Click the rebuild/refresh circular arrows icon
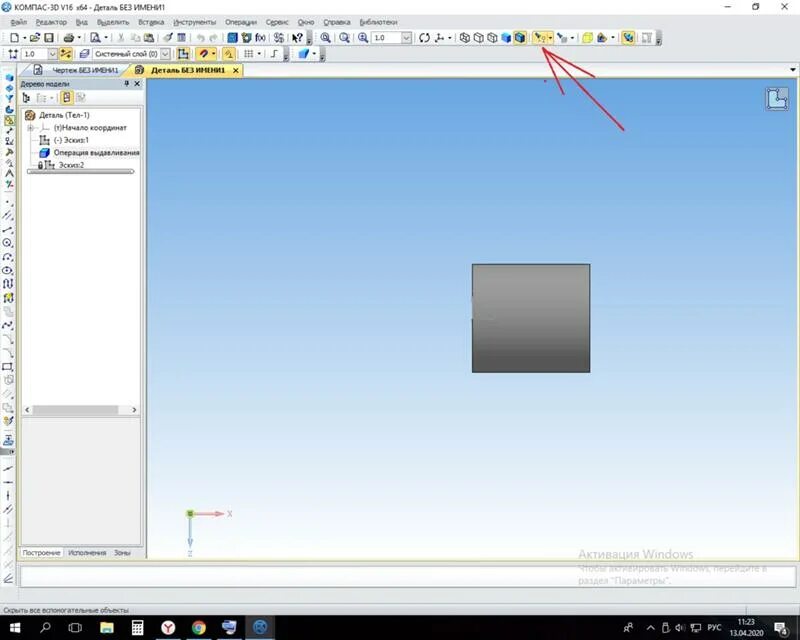This screenshot has height=640, width=800. point(424,38)
